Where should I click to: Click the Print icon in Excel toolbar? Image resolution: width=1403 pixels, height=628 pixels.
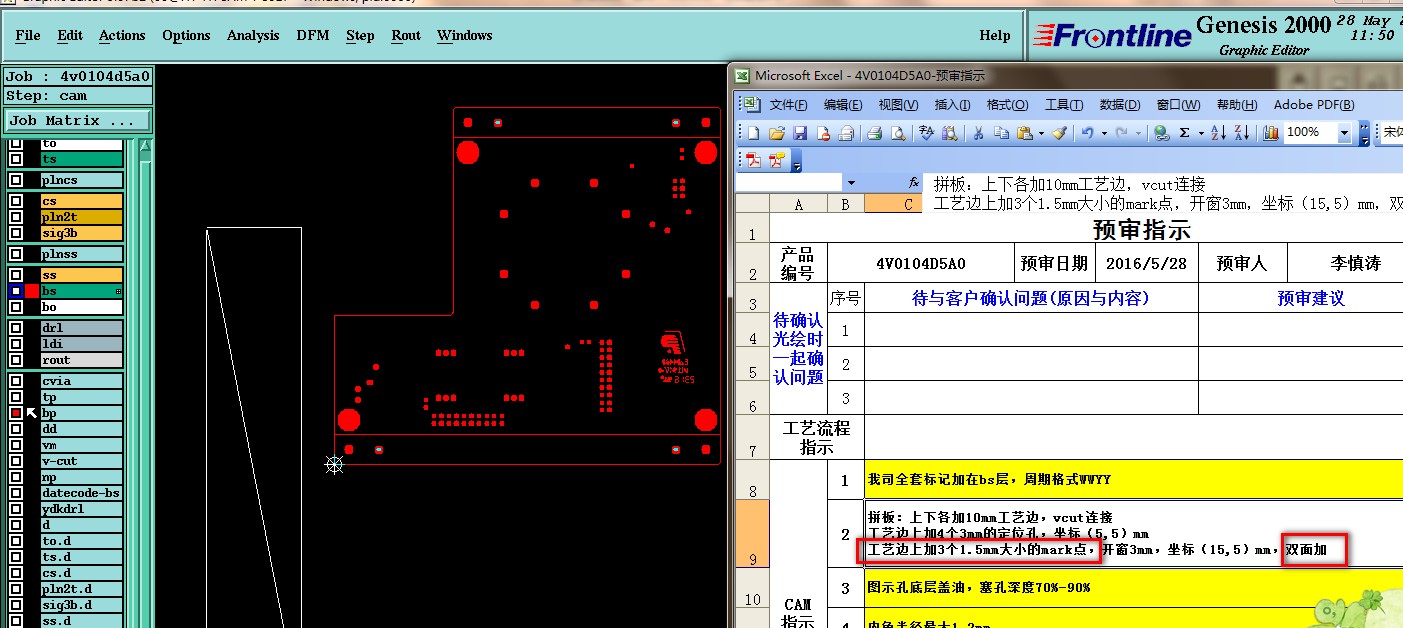tap(874, 133)
